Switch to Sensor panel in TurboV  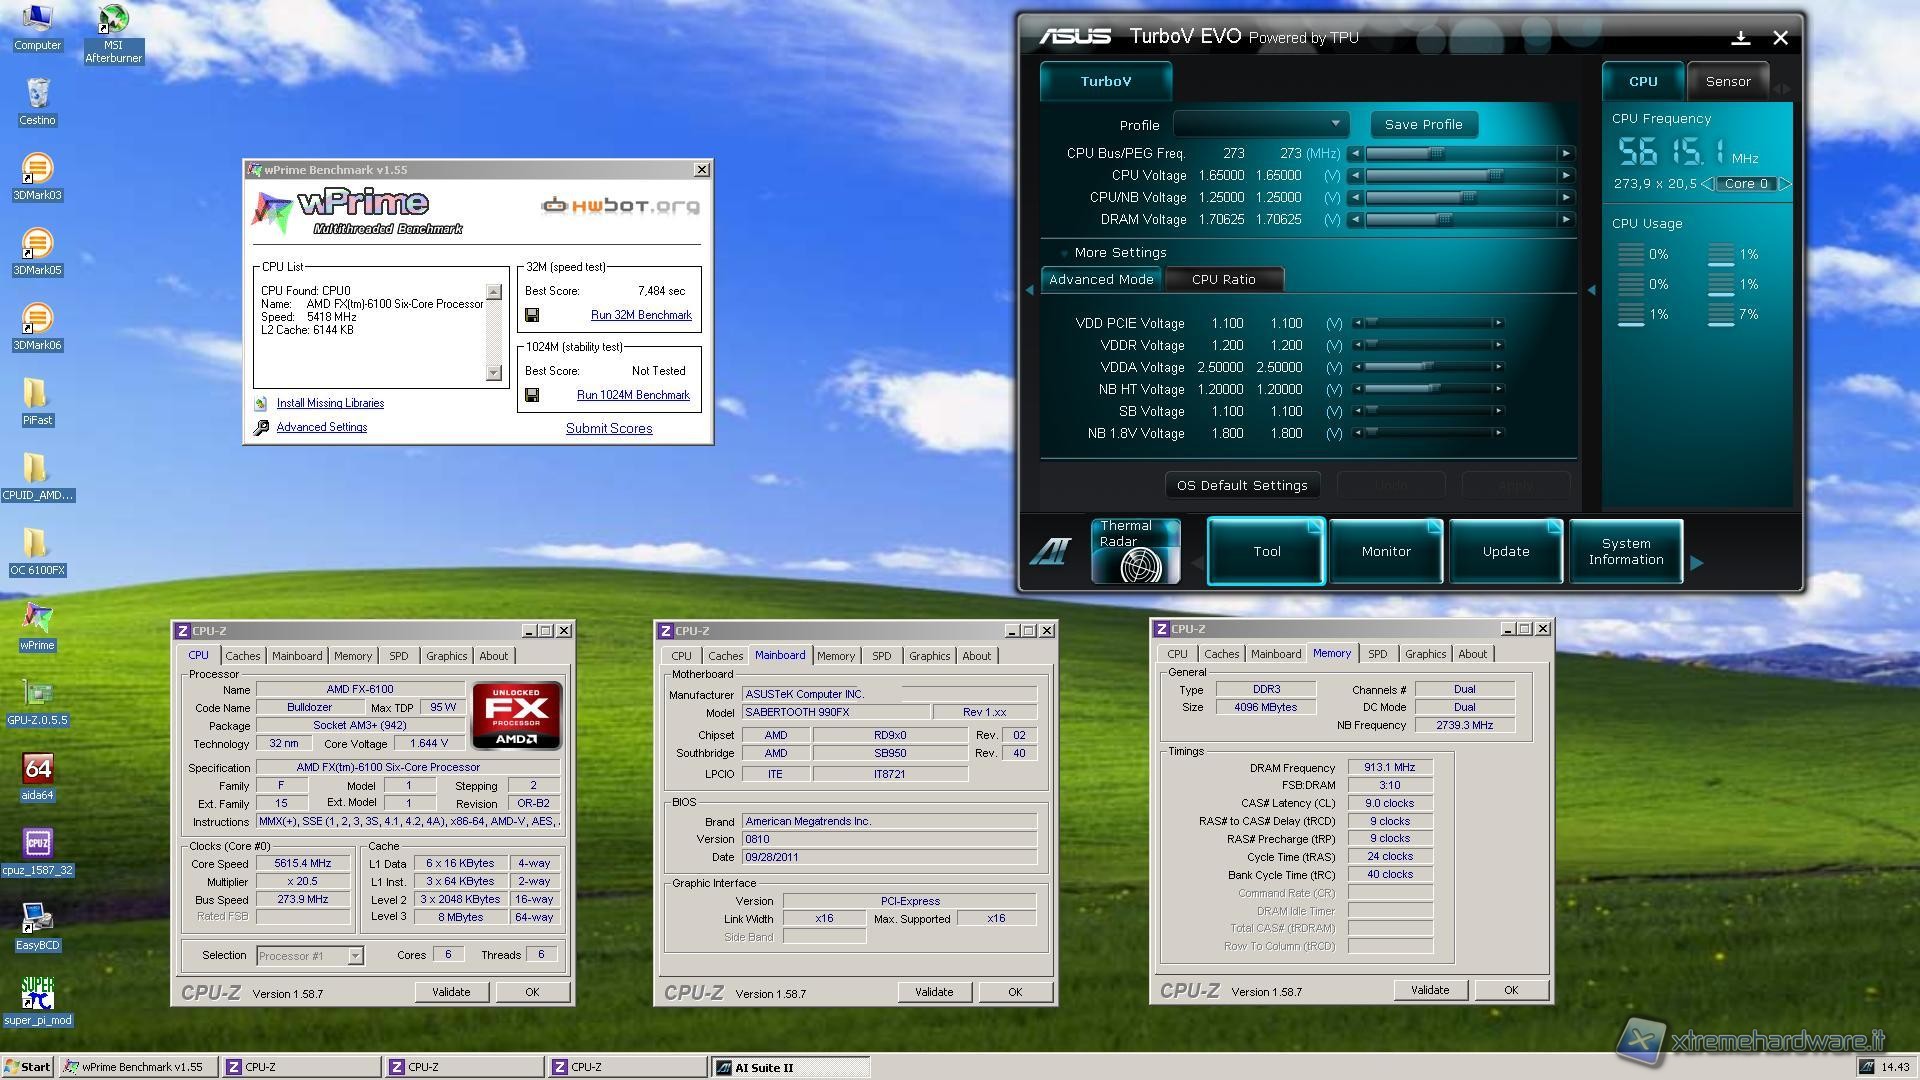[x=1727, y=82]
